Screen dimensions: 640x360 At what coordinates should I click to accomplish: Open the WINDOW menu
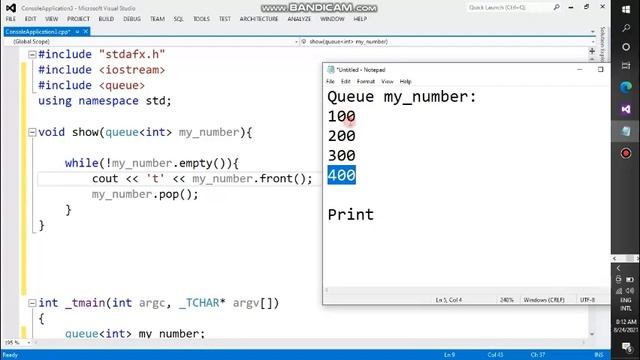pos(332,19)
